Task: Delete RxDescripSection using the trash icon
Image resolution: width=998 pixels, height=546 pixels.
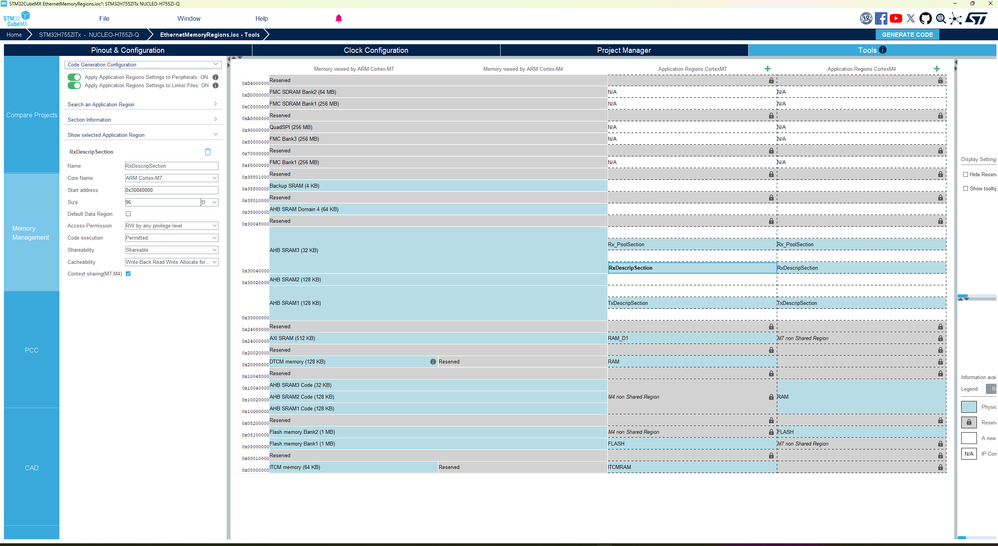Action: click(x=207, y=151)
